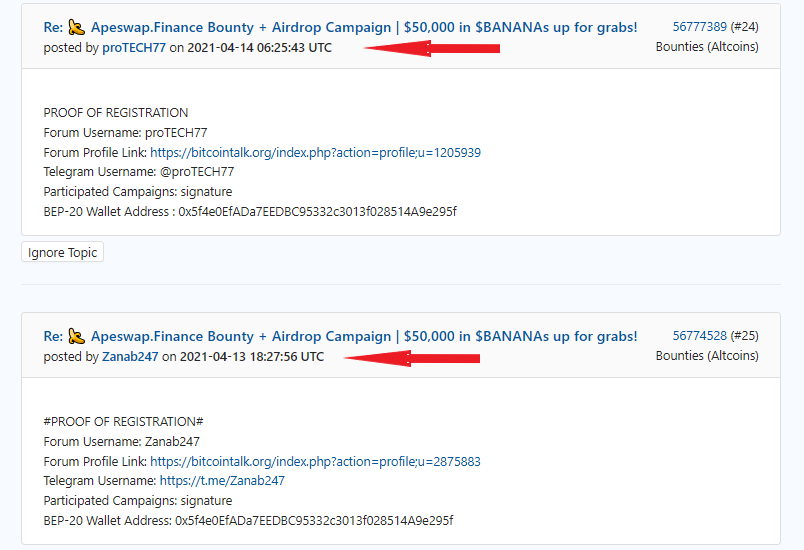Click Ignore Topic button

pos(63,252)
